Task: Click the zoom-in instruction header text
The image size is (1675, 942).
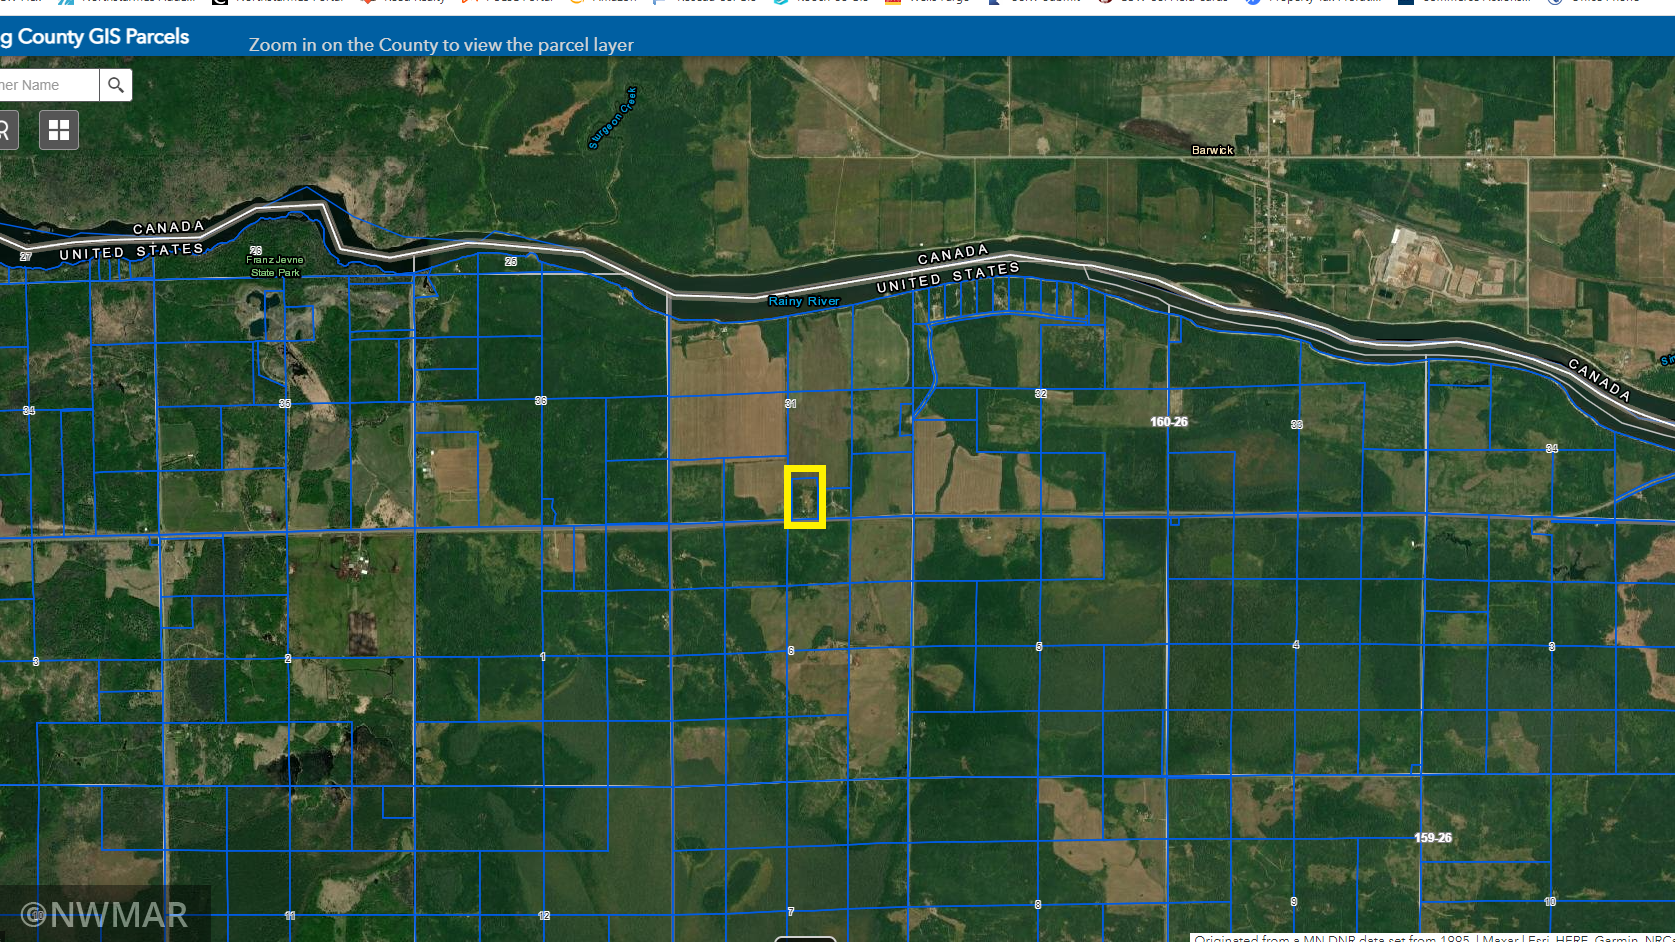Action: coord(441,45)
